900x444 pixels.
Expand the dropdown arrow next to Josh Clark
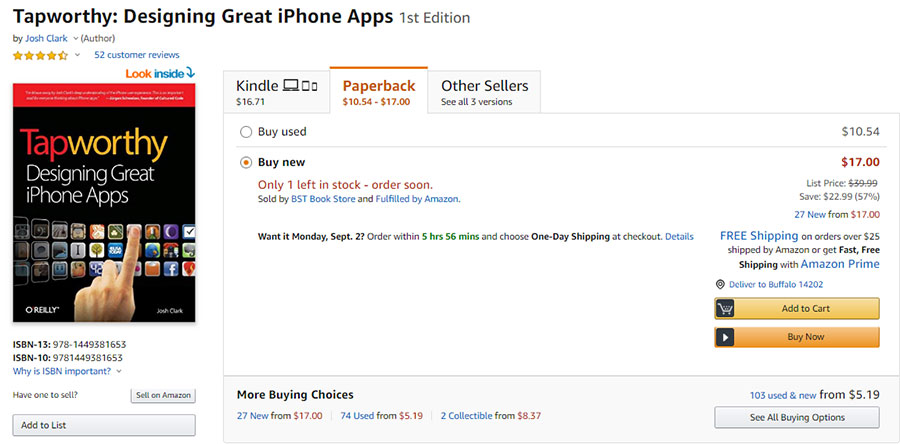[x=76, y=39]
